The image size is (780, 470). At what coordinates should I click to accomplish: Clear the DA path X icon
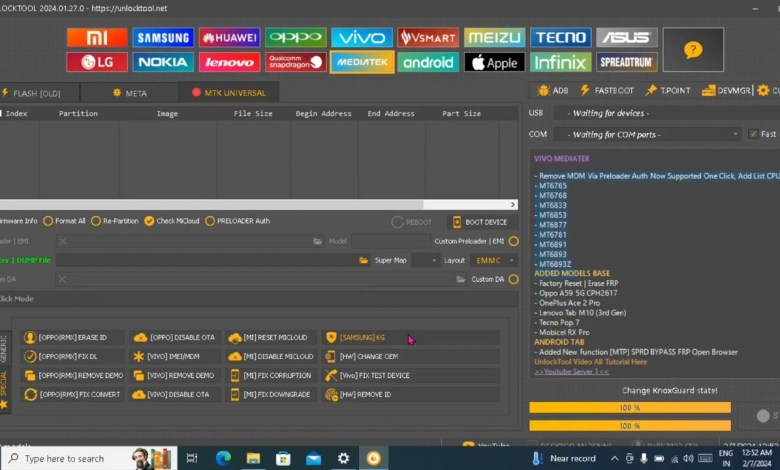pyautogui.click(x=62, y=279)
